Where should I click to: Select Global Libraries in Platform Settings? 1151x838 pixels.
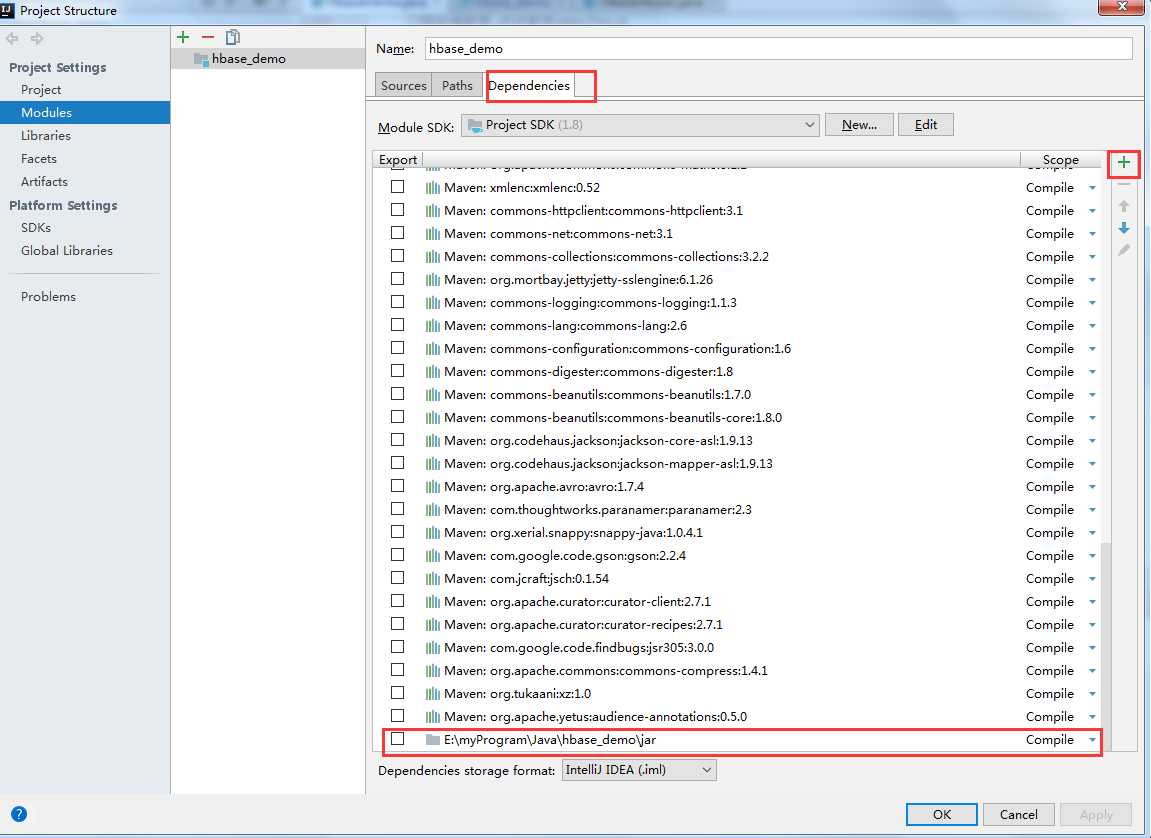tap(67, 250)
